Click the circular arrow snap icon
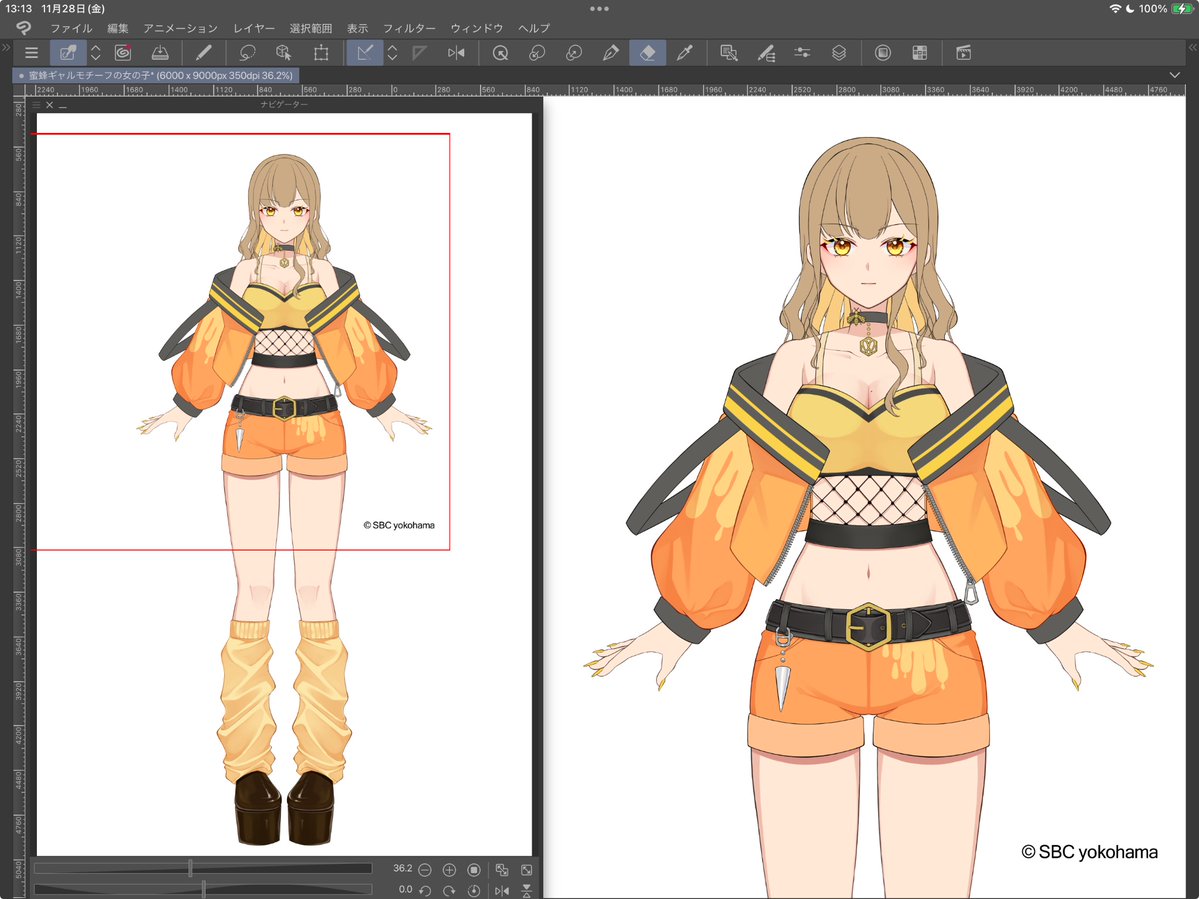The image size is (1199, 899). tap(500, 53)
